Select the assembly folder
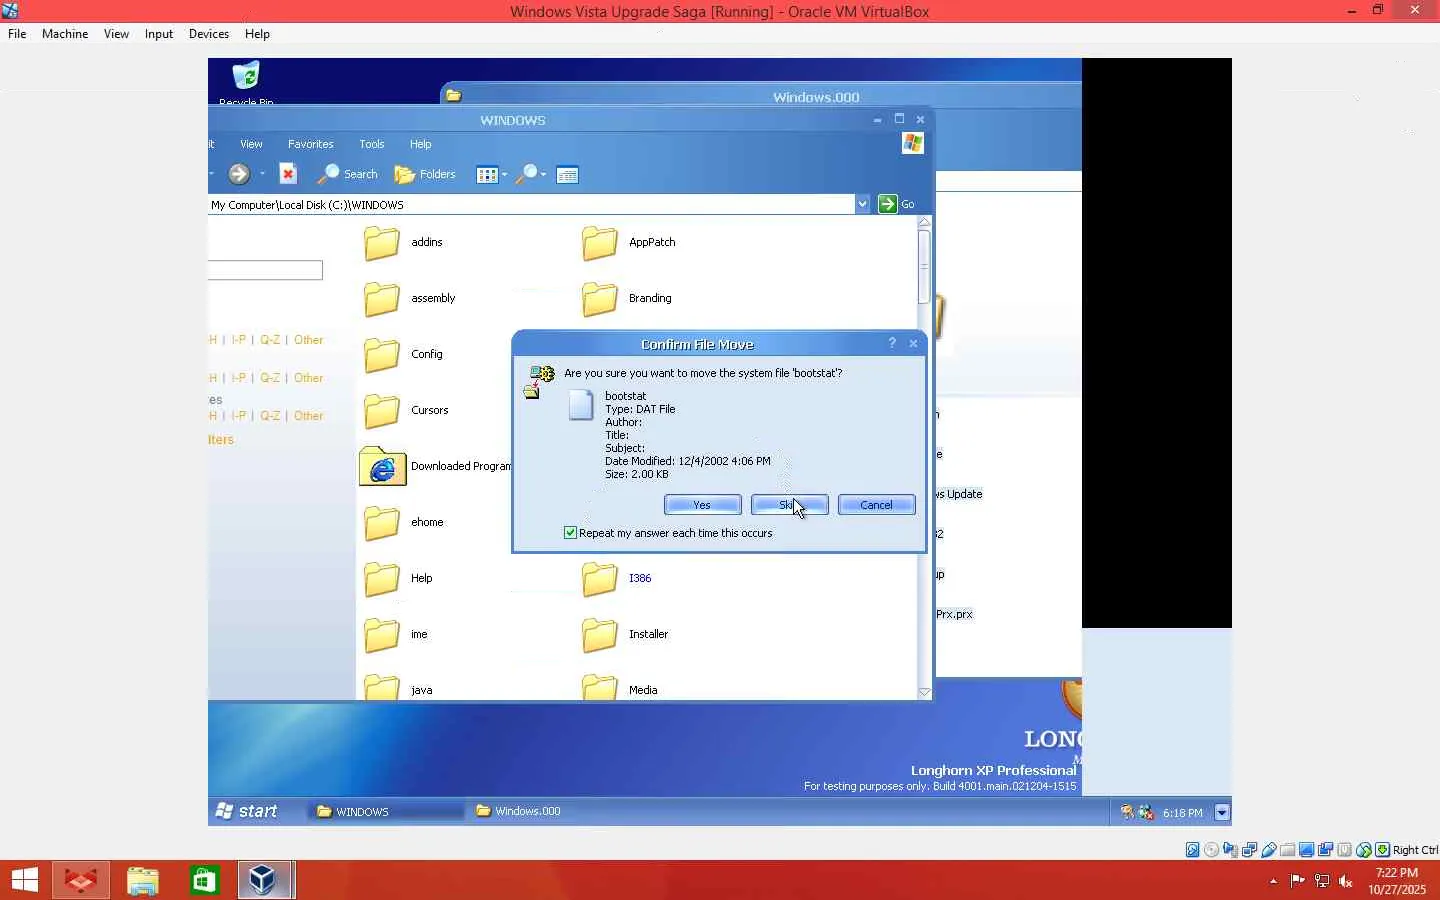1440x900 pixels. click(410, 298)
